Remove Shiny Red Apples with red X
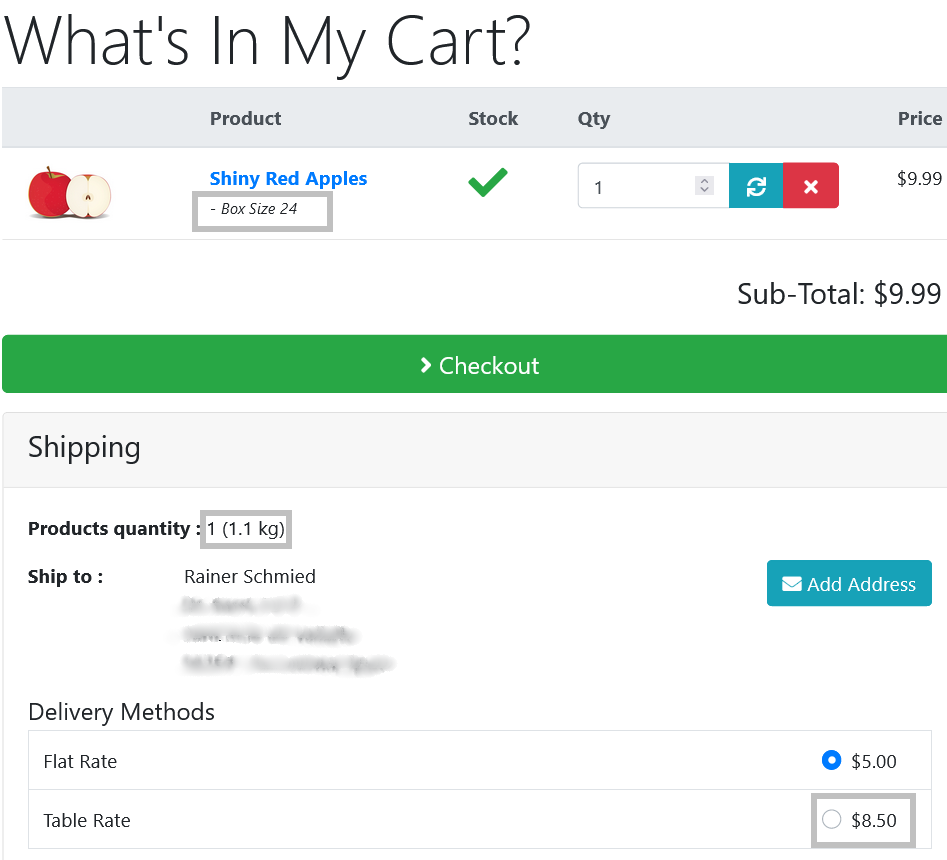This screenshot has height=860, width=947. point(811,186)
